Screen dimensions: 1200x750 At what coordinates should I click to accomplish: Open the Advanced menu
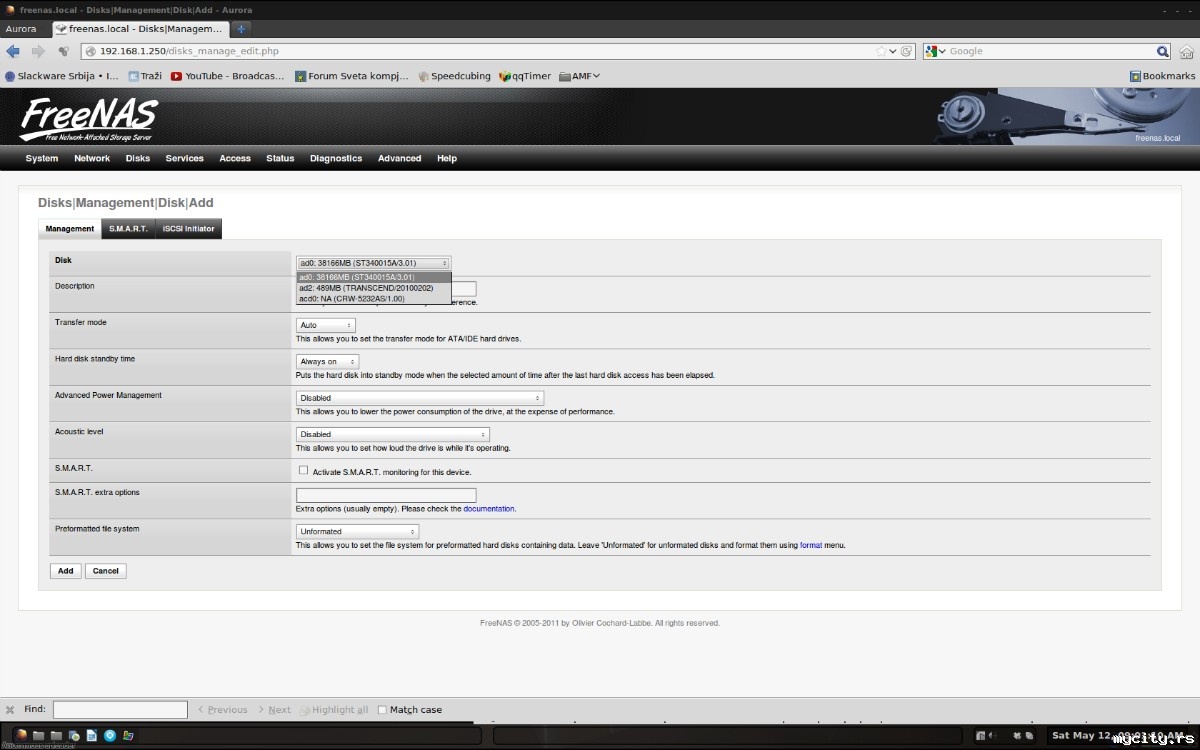(x=400, y=158)
